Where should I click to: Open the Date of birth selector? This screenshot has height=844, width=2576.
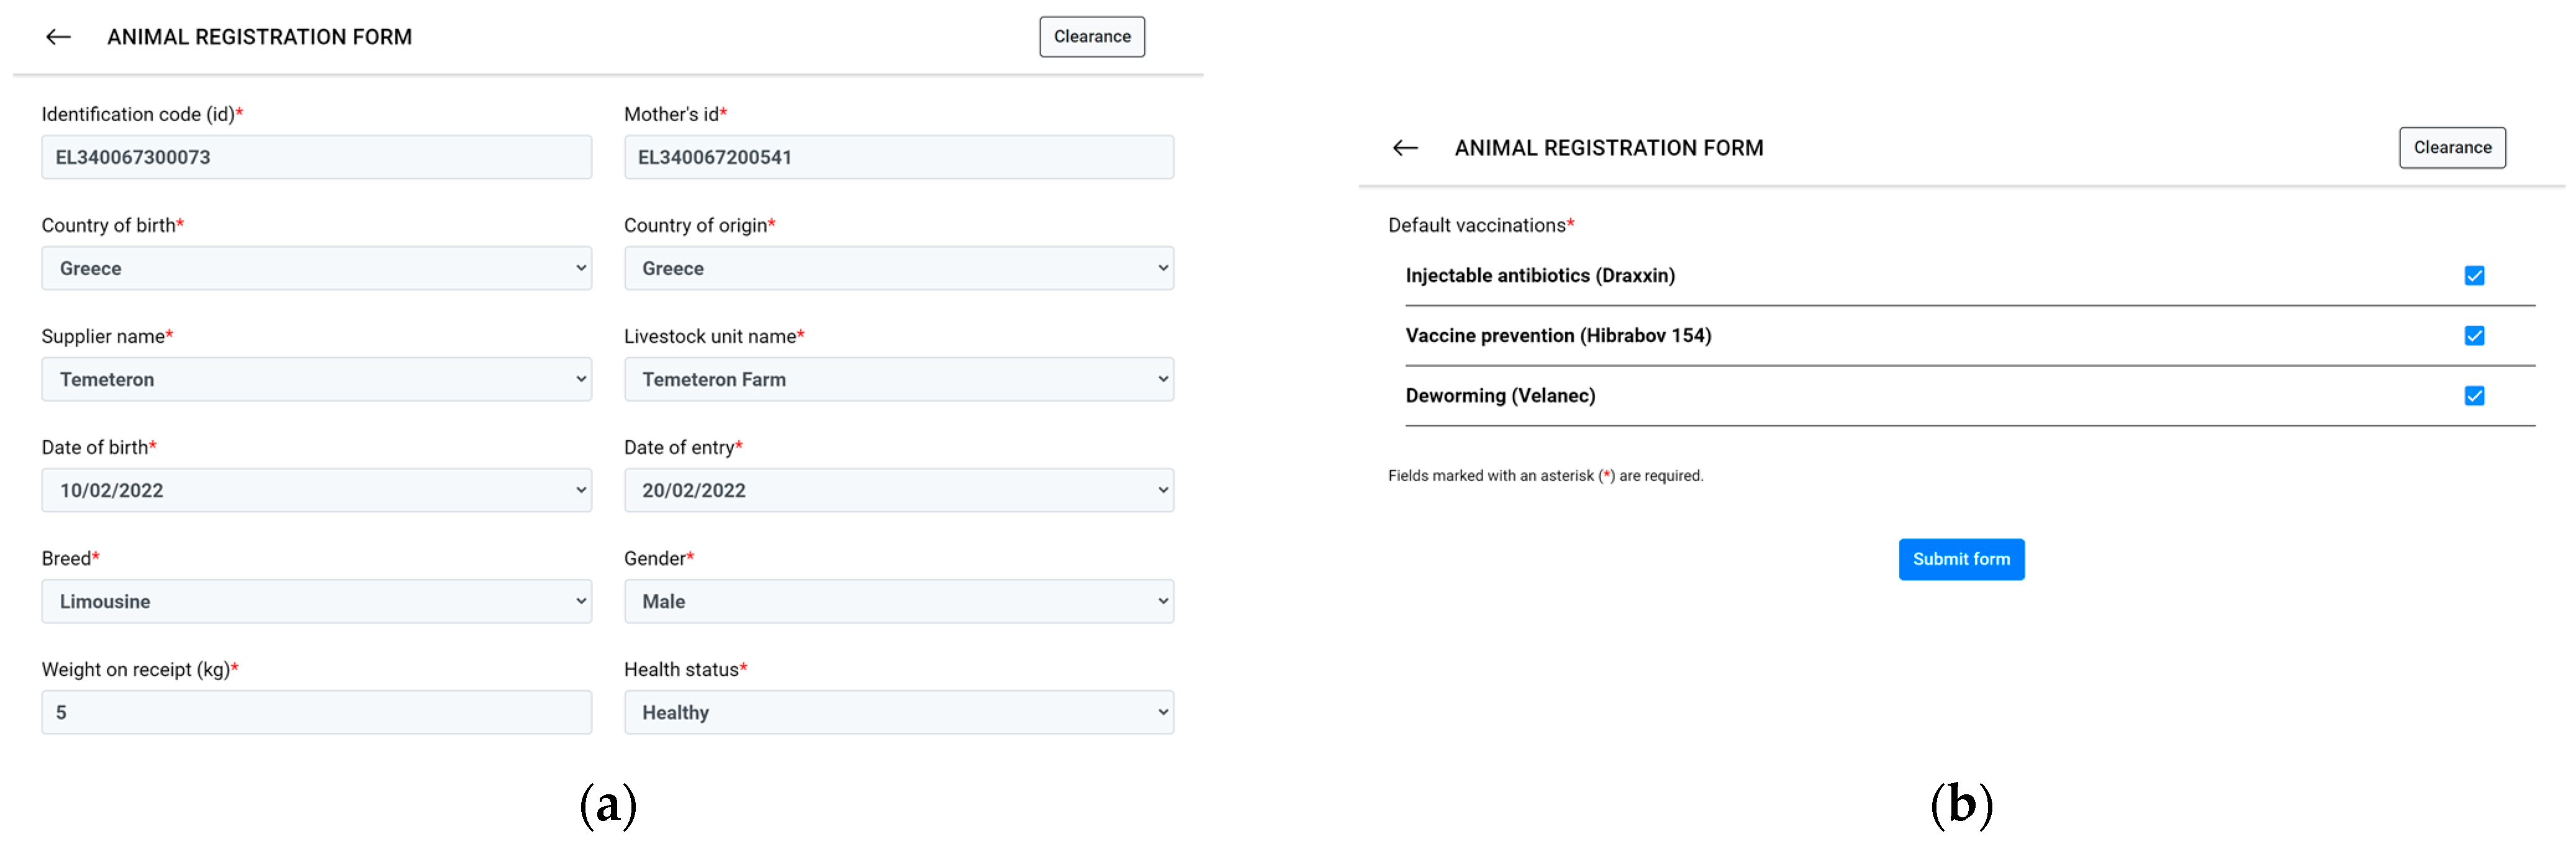click(x=316, y=490)
